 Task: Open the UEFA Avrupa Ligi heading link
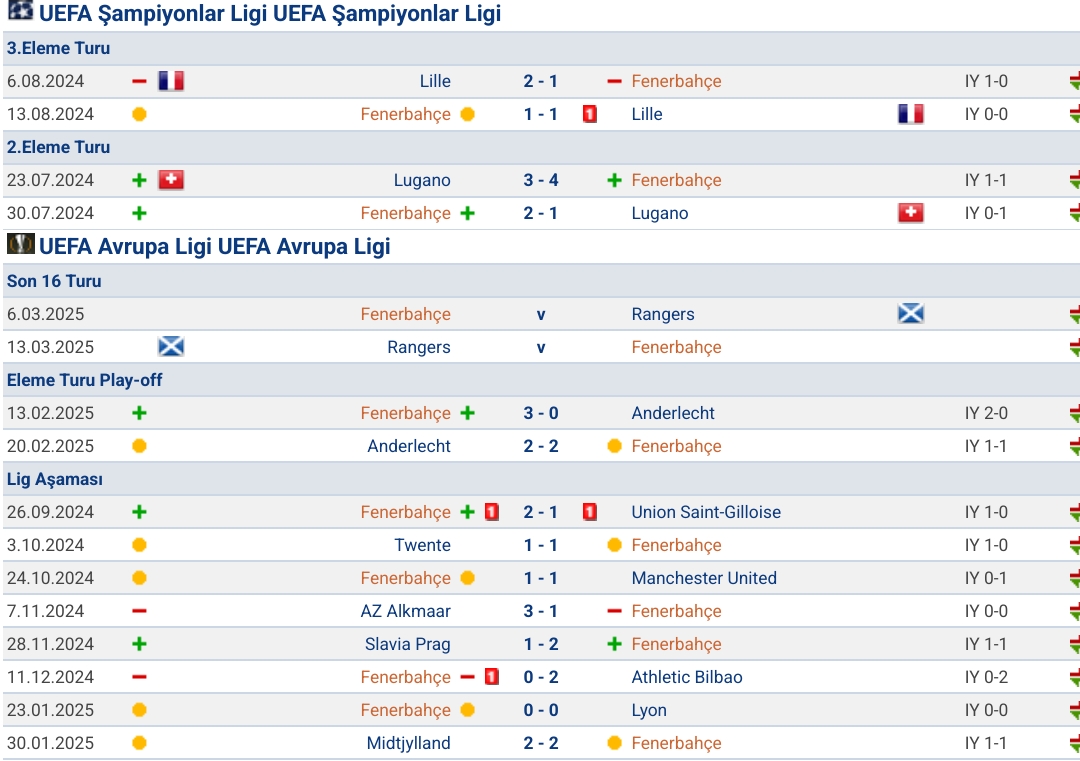pos(214,247)
